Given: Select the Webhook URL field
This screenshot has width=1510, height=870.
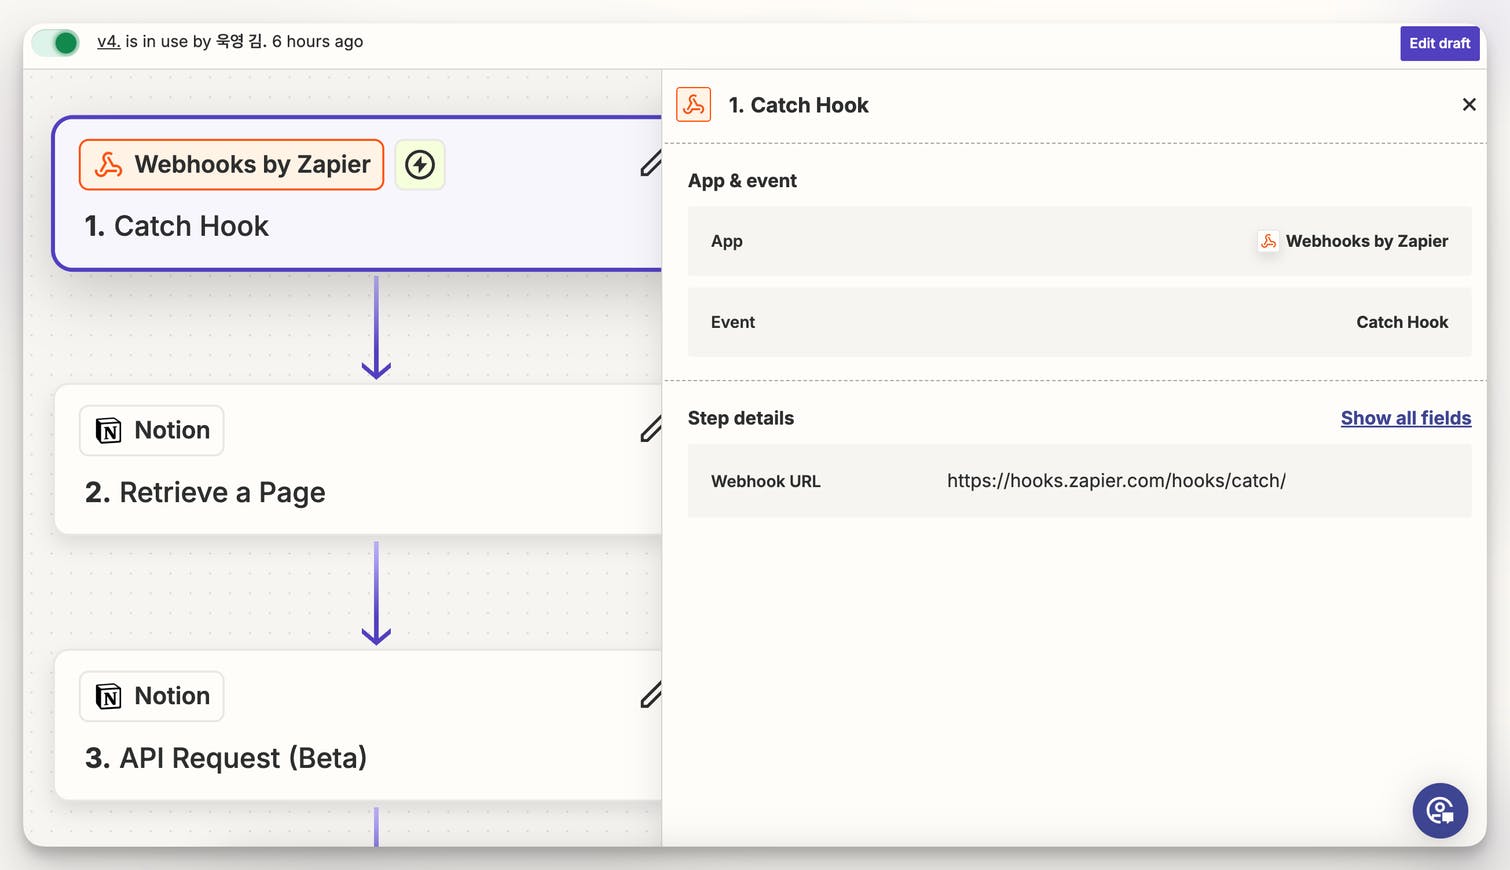Looking at the screenshot, I should tap(1115, 481).
